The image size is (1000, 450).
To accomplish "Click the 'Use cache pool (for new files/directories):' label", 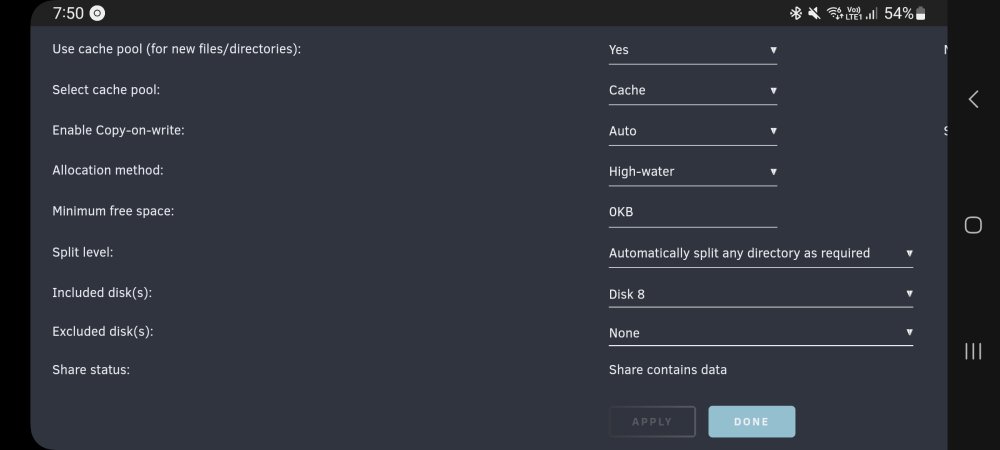I will point(177,49).
